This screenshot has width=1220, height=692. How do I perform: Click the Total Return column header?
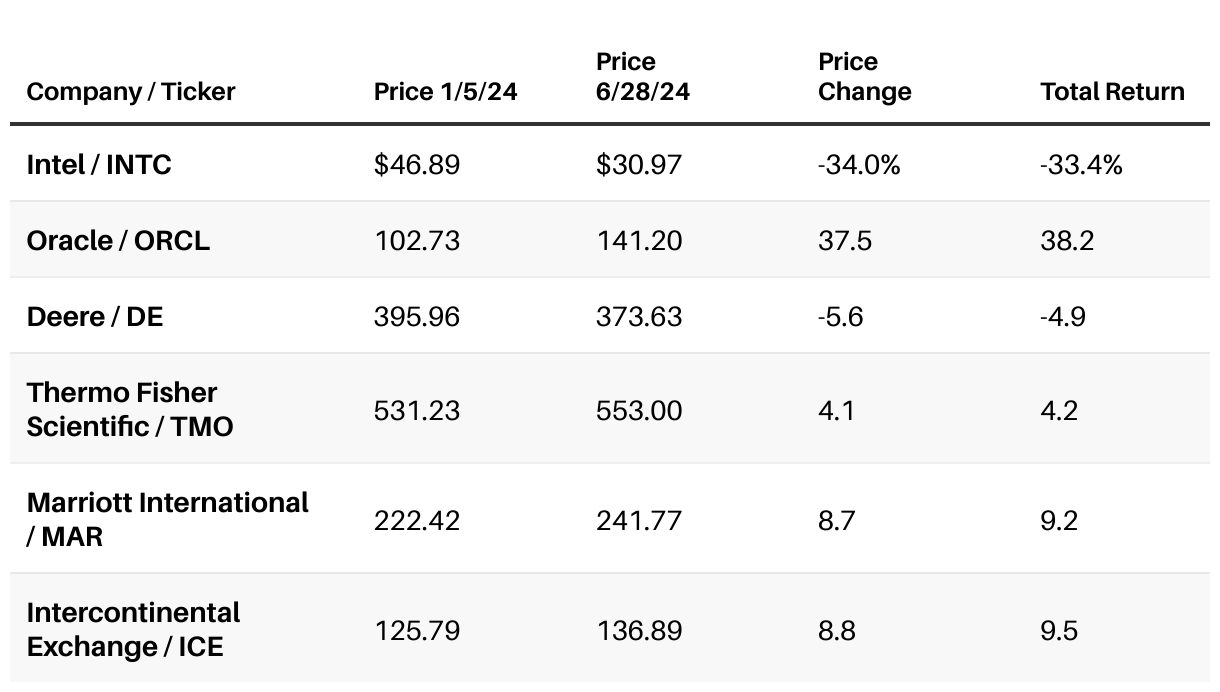[1112, 92]
